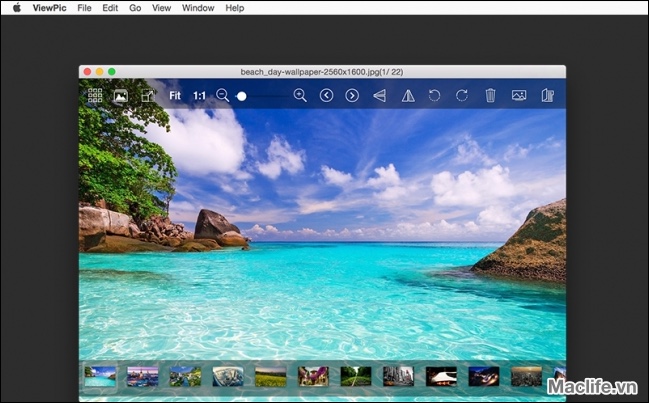Viewport: 649px width, 403px height.
Task: Select the yellow flower field thumbnail
Action: point(271,377)
